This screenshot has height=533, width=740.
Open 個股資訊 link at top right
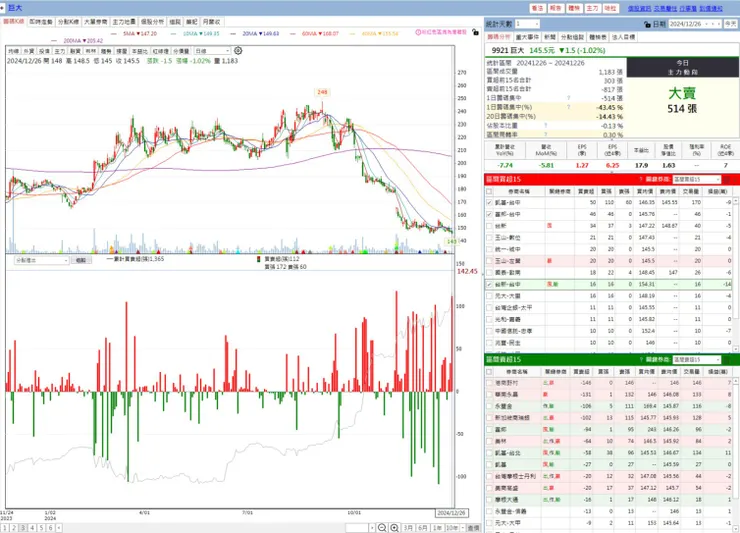click(639, 8)
